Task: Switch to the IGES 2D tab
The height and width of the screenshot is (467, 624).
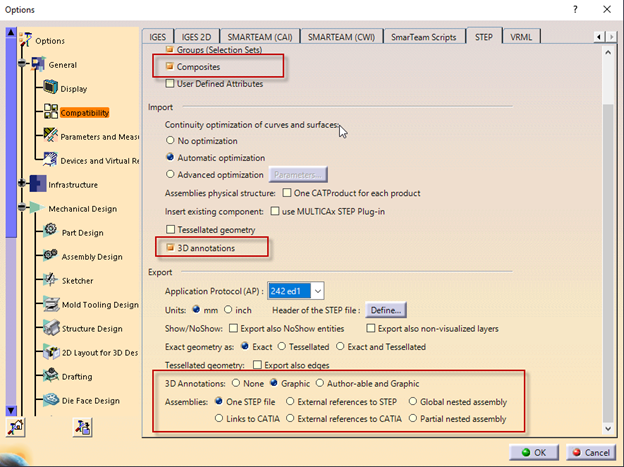Action: [197, 36]
